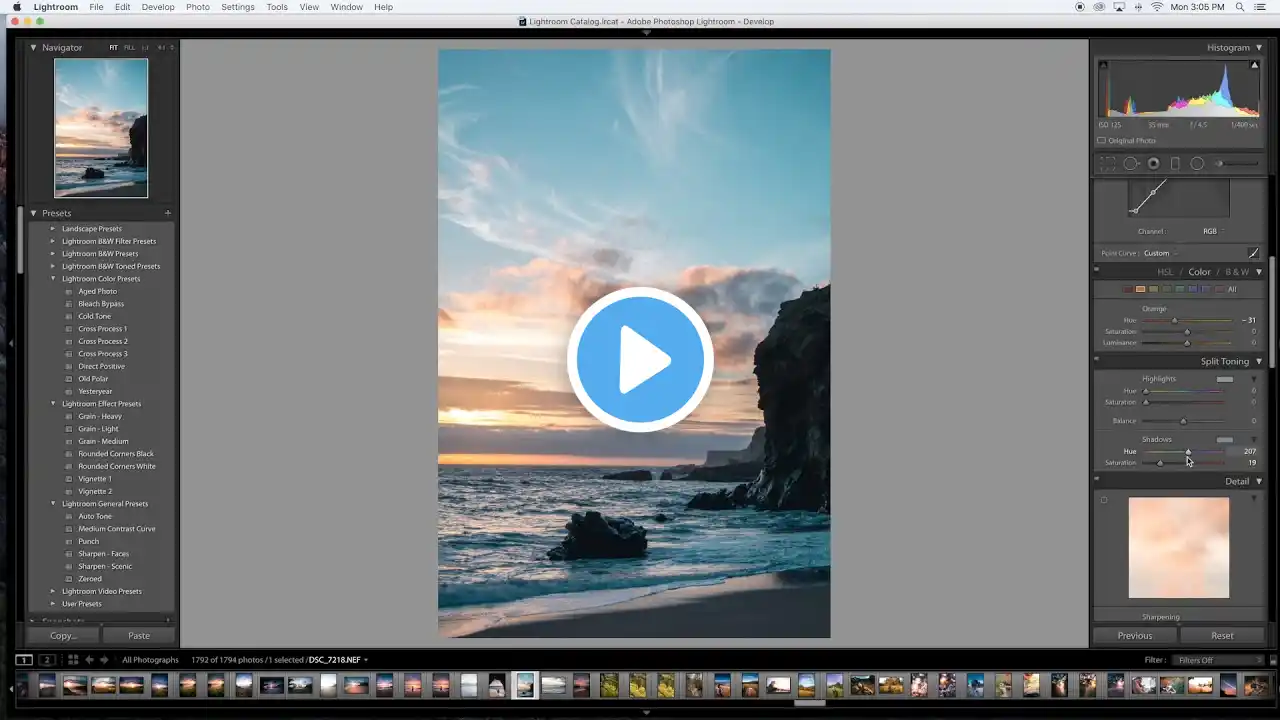
Task: Click the Reset button
Action: point(1222,635)
